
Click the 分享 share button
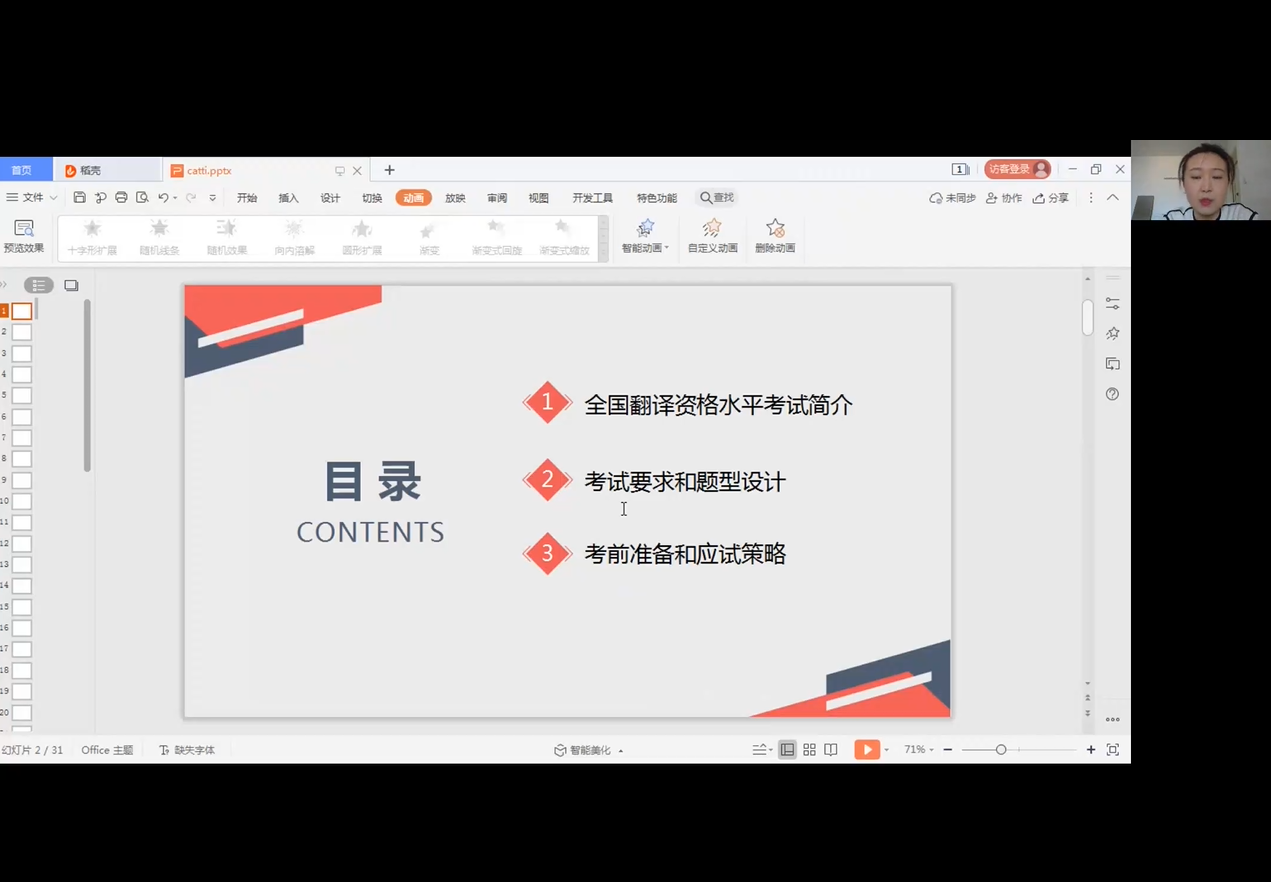1051,198
